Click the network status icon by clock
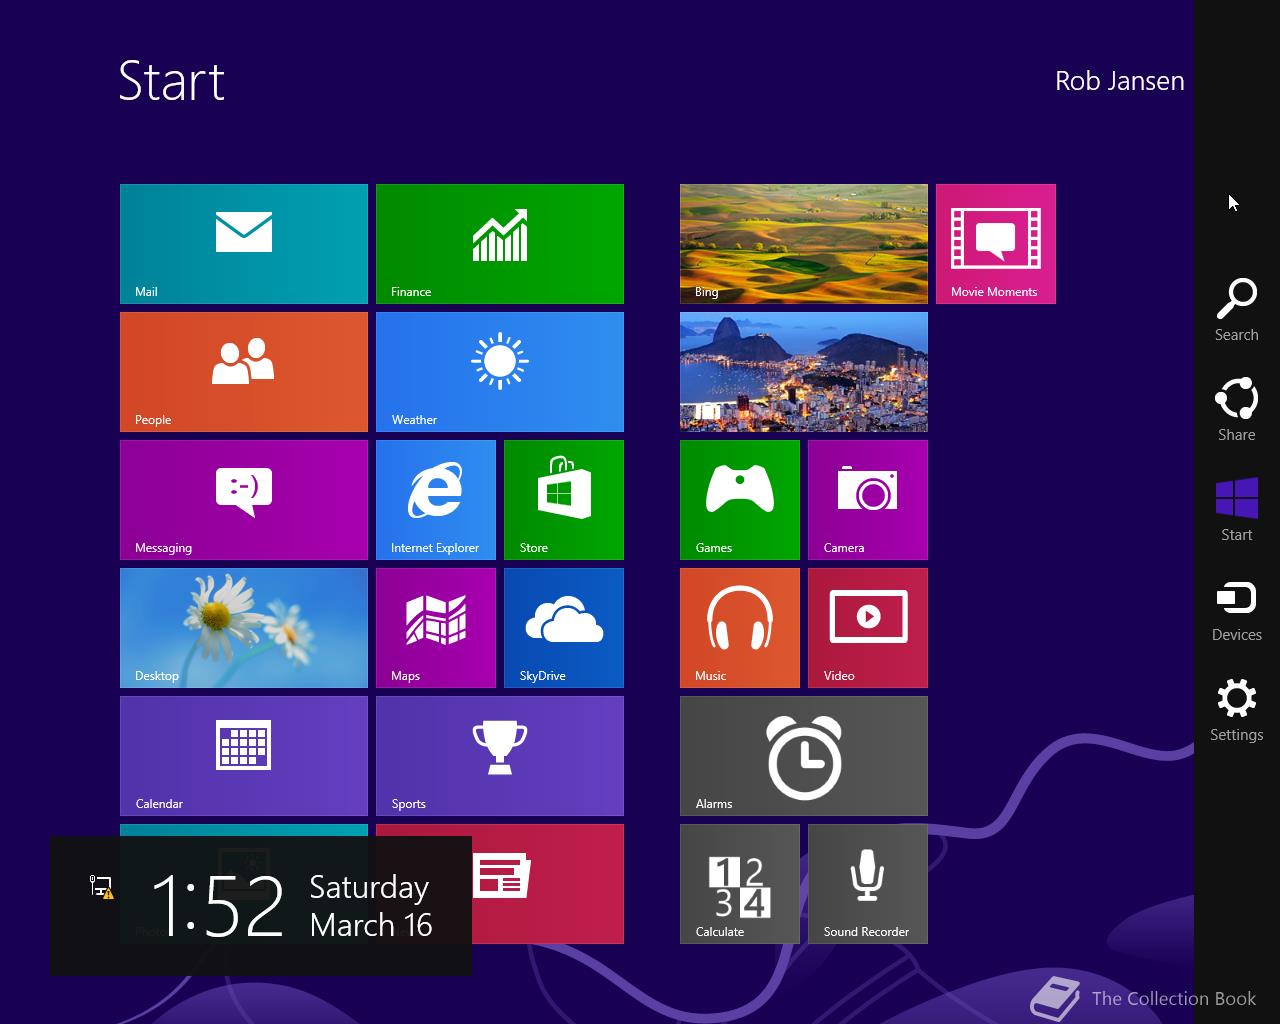The image size is (1280, 1024). coord(101,886)
